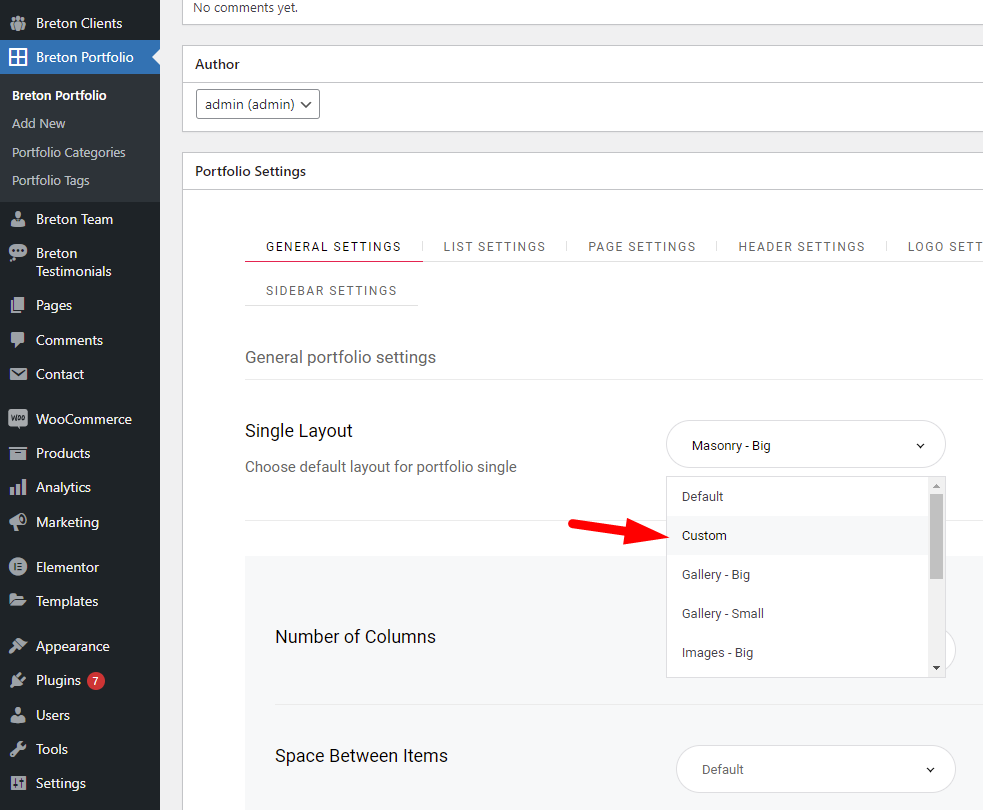Click the Products archive box icon
The width and height of the screenshot is (983, 810).
pos(18,453)
